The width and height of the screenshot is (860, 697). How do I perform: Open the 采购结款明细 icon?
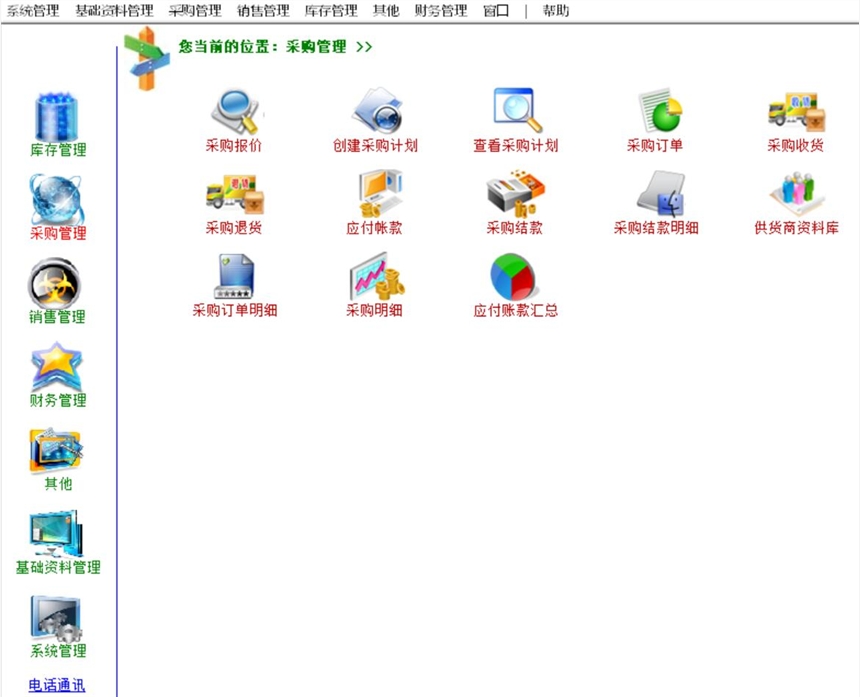pos(661,193)
